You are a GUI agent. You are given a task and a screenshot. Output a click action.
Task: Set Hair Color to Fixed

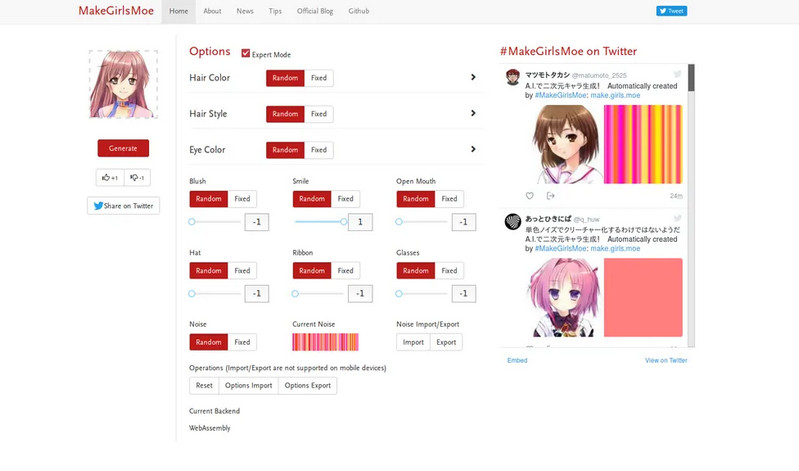[319, 78]
